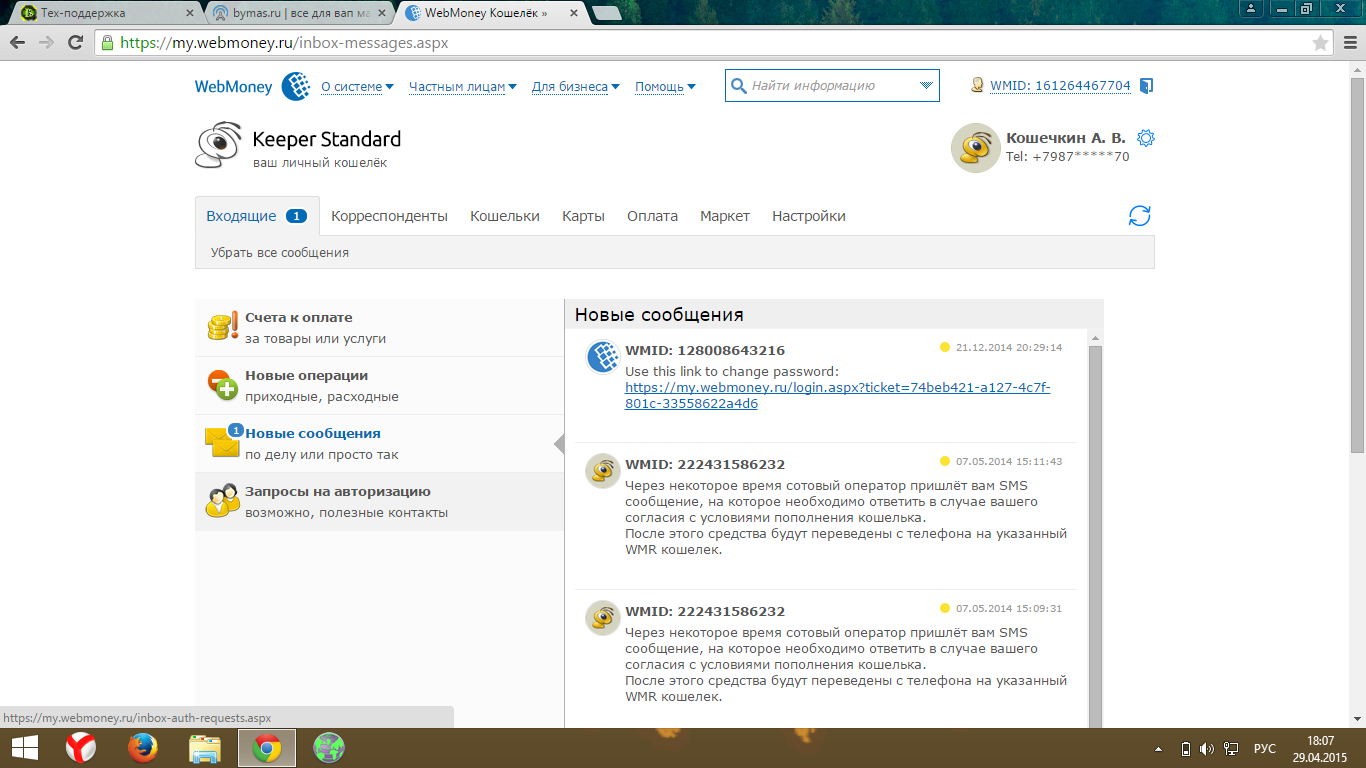1366x768 pixels.
Task: Click the refresh icon near Настройки tab
Action: pyautogui.click(x=1139, y=216)
